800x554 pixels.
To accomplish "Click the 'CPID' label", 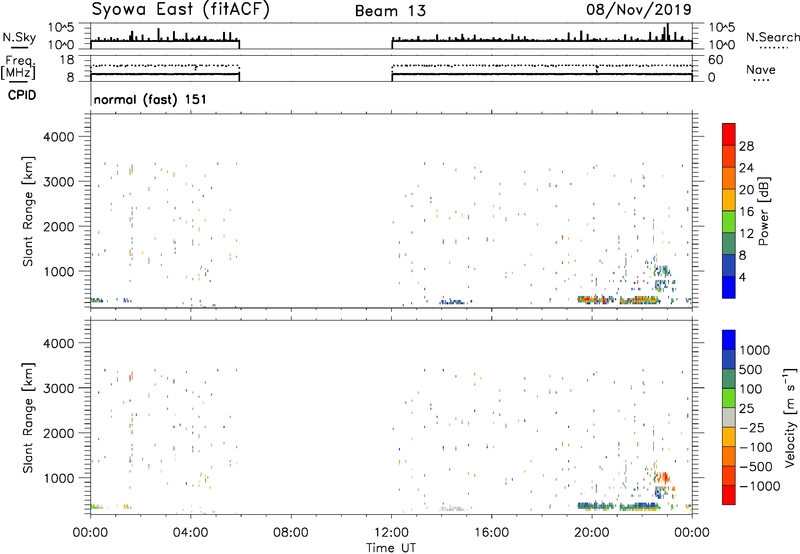I will 22,95.
